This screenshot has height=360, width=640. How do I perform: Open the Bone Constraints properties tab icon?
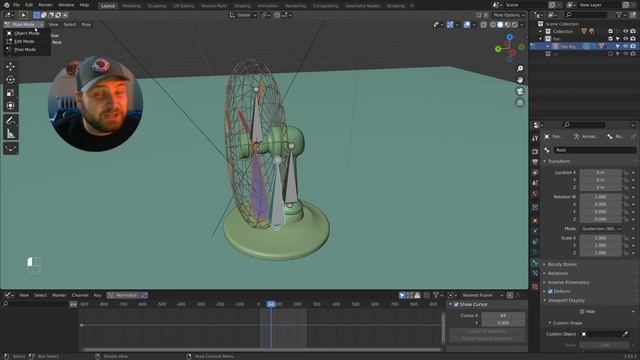[x=535, y=274]
